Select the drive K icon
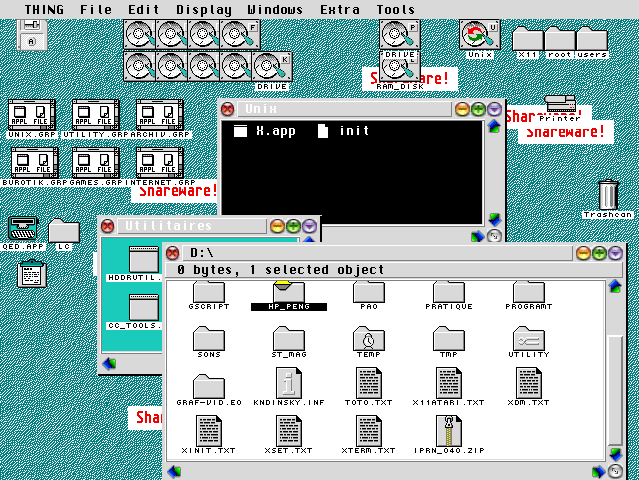 272,70
